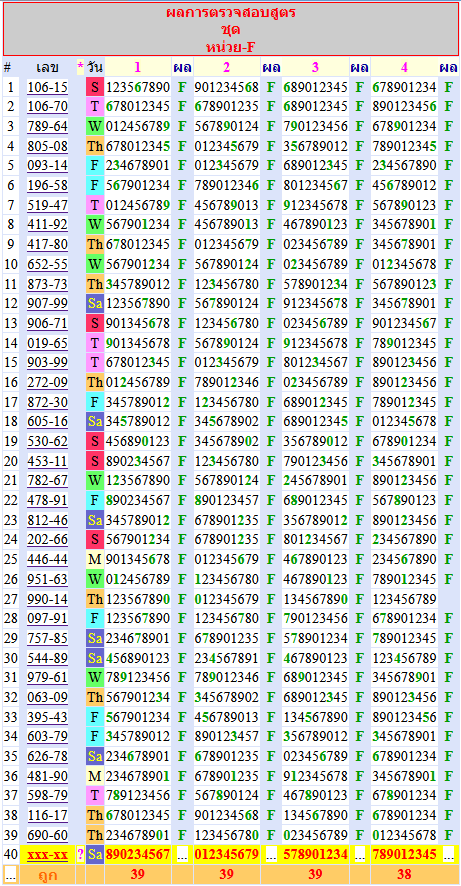The image size is (461, 886).
Task: Click the red S day cell in row 1
Action: click(95, 87)
